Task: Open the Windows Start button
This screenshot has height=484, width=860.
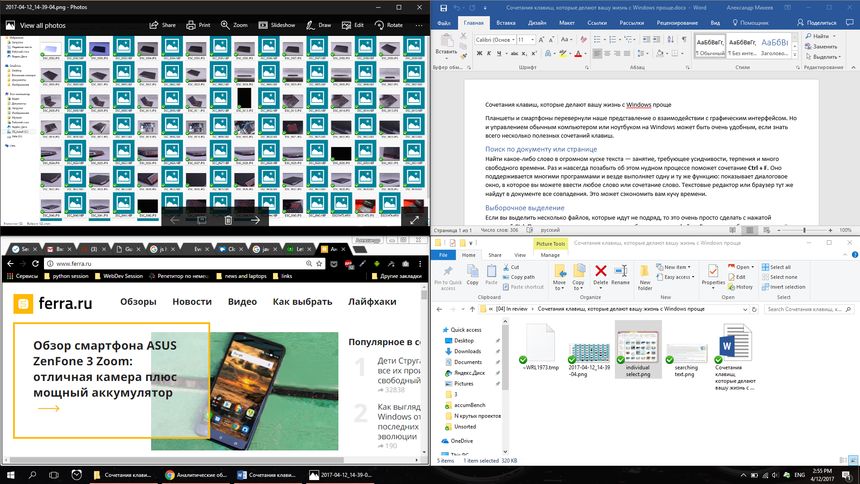Action: 10,475
